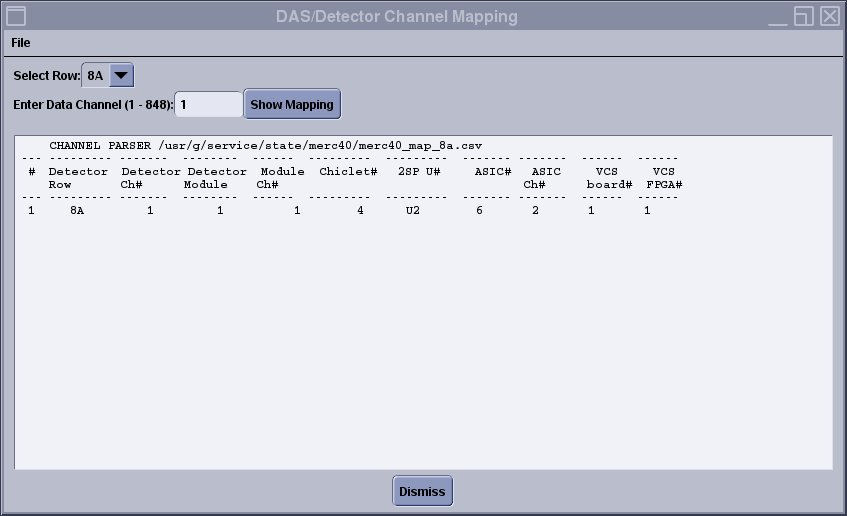Minimize the Channel Mapping window

pos(779,16)
